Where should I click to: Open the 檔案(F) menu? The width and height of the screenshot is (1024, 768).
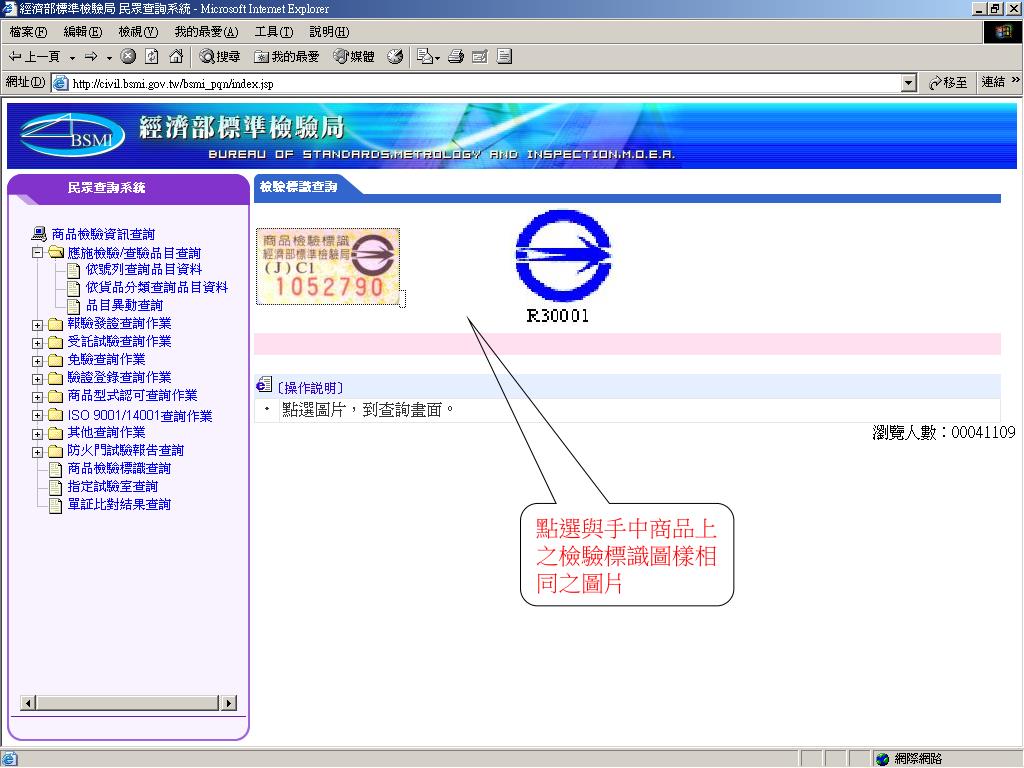coord(28,32)
